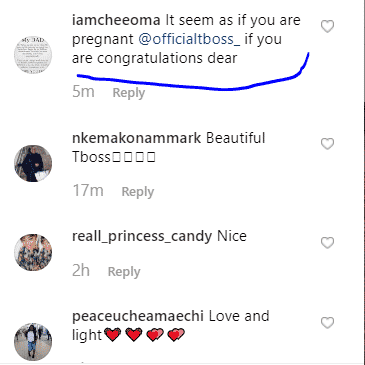Screen dimensions: 365x365
Task: Open reall_princess_candy username link
Action: click(x=142, y=237)
